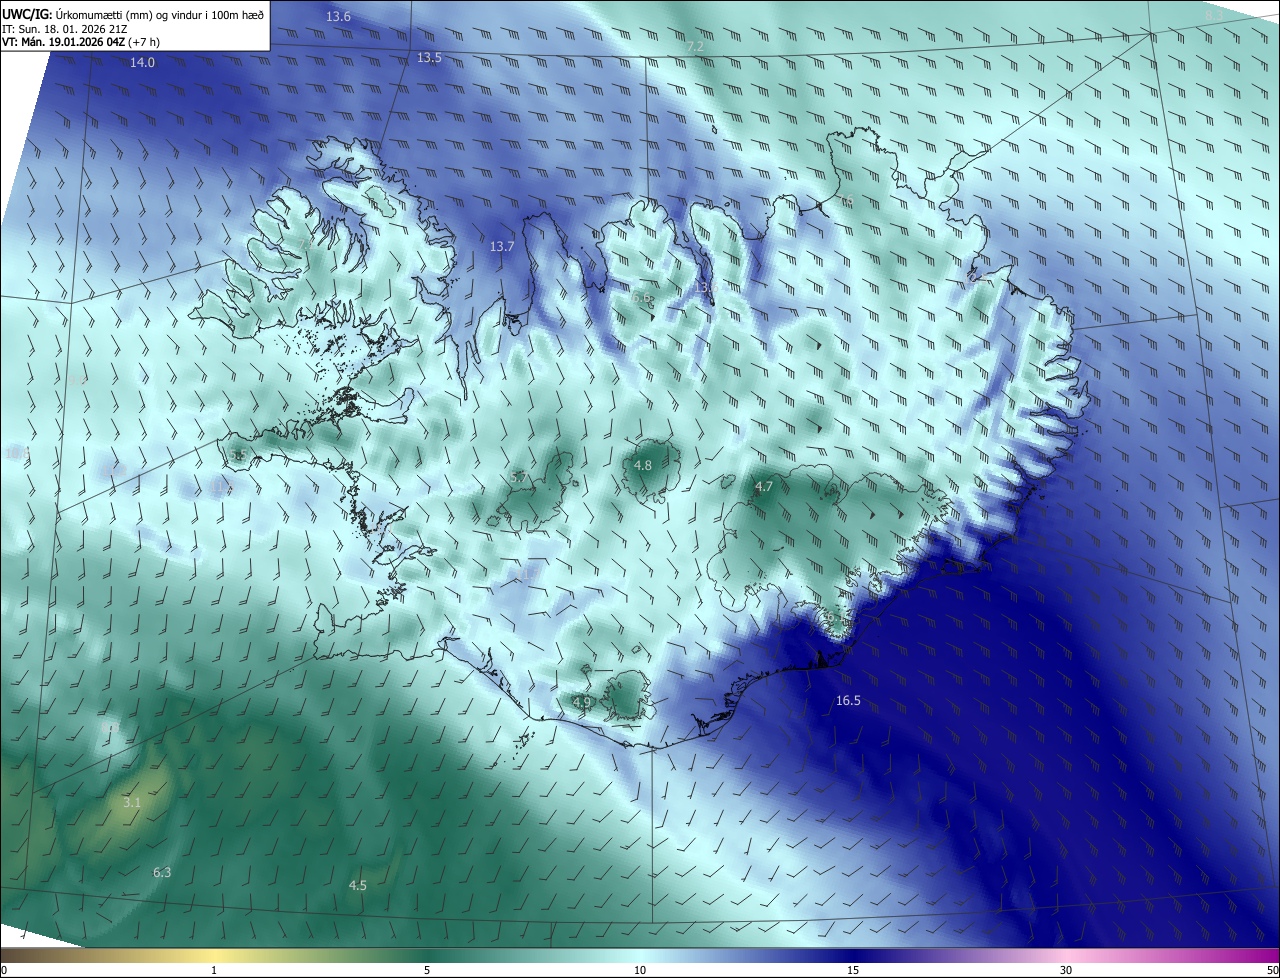
Task: Click the 7.2 value label
Action: [x=695, y=47]
